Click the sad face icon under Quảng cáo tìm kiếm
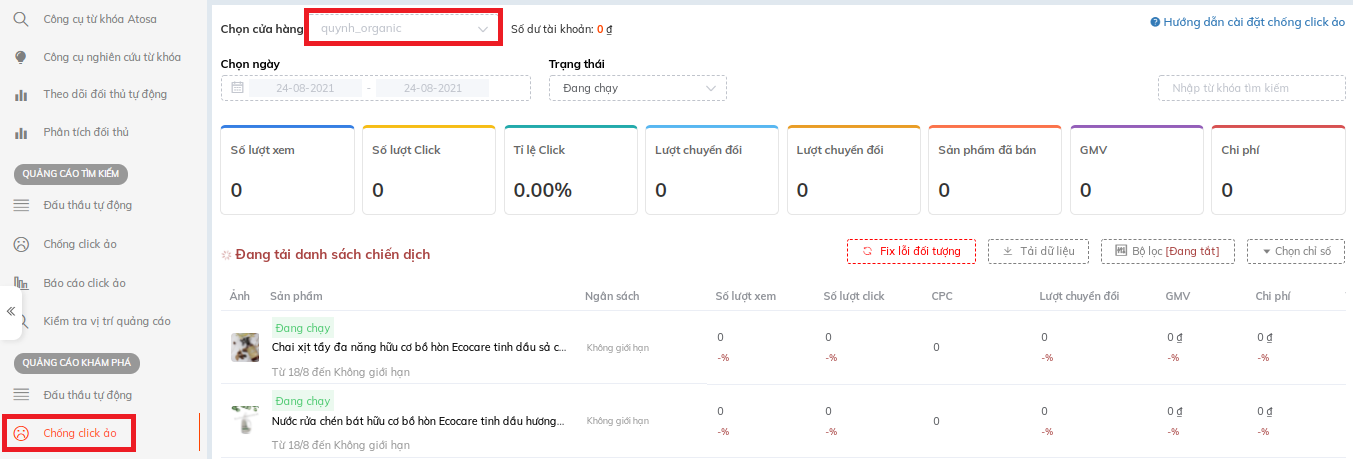This screenshot has width=1353, height=459. pos(21,244)
